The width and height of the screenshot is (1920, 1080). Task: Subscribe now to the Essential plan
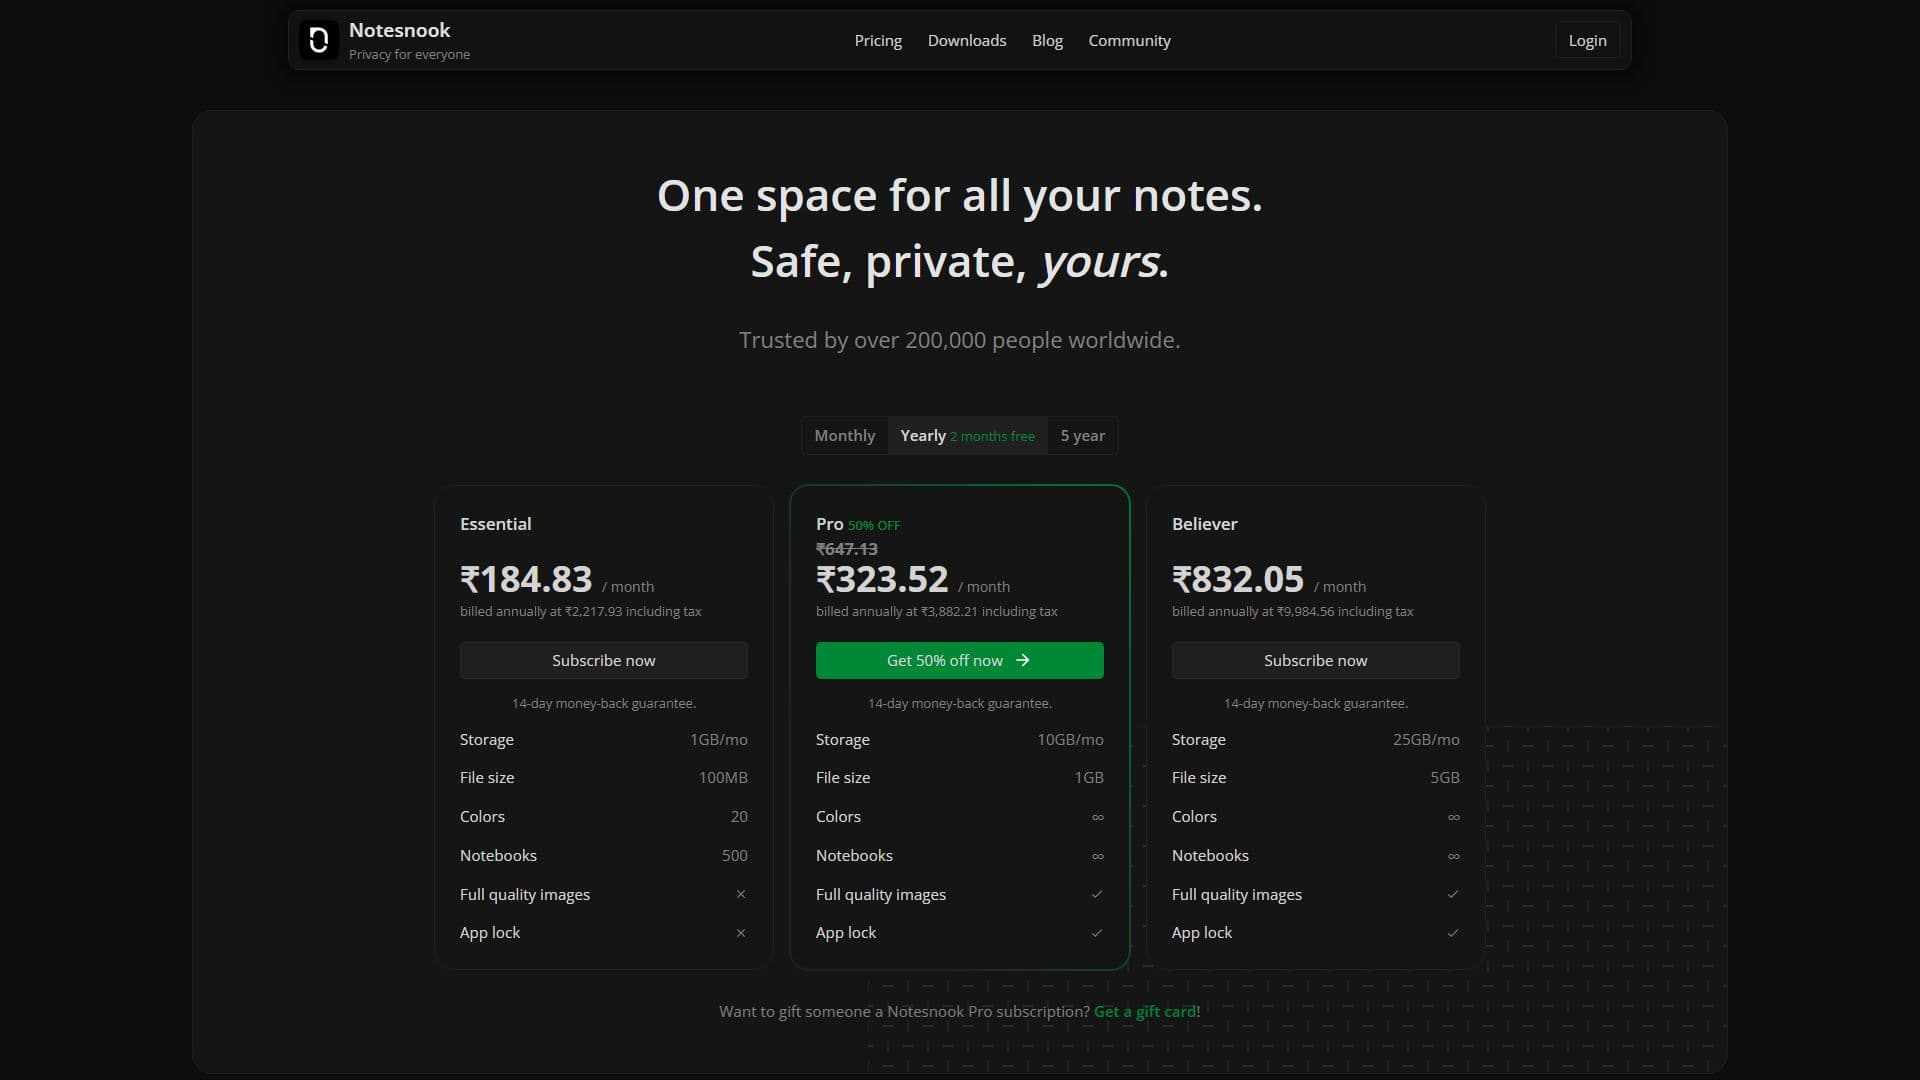click(604, 660)
